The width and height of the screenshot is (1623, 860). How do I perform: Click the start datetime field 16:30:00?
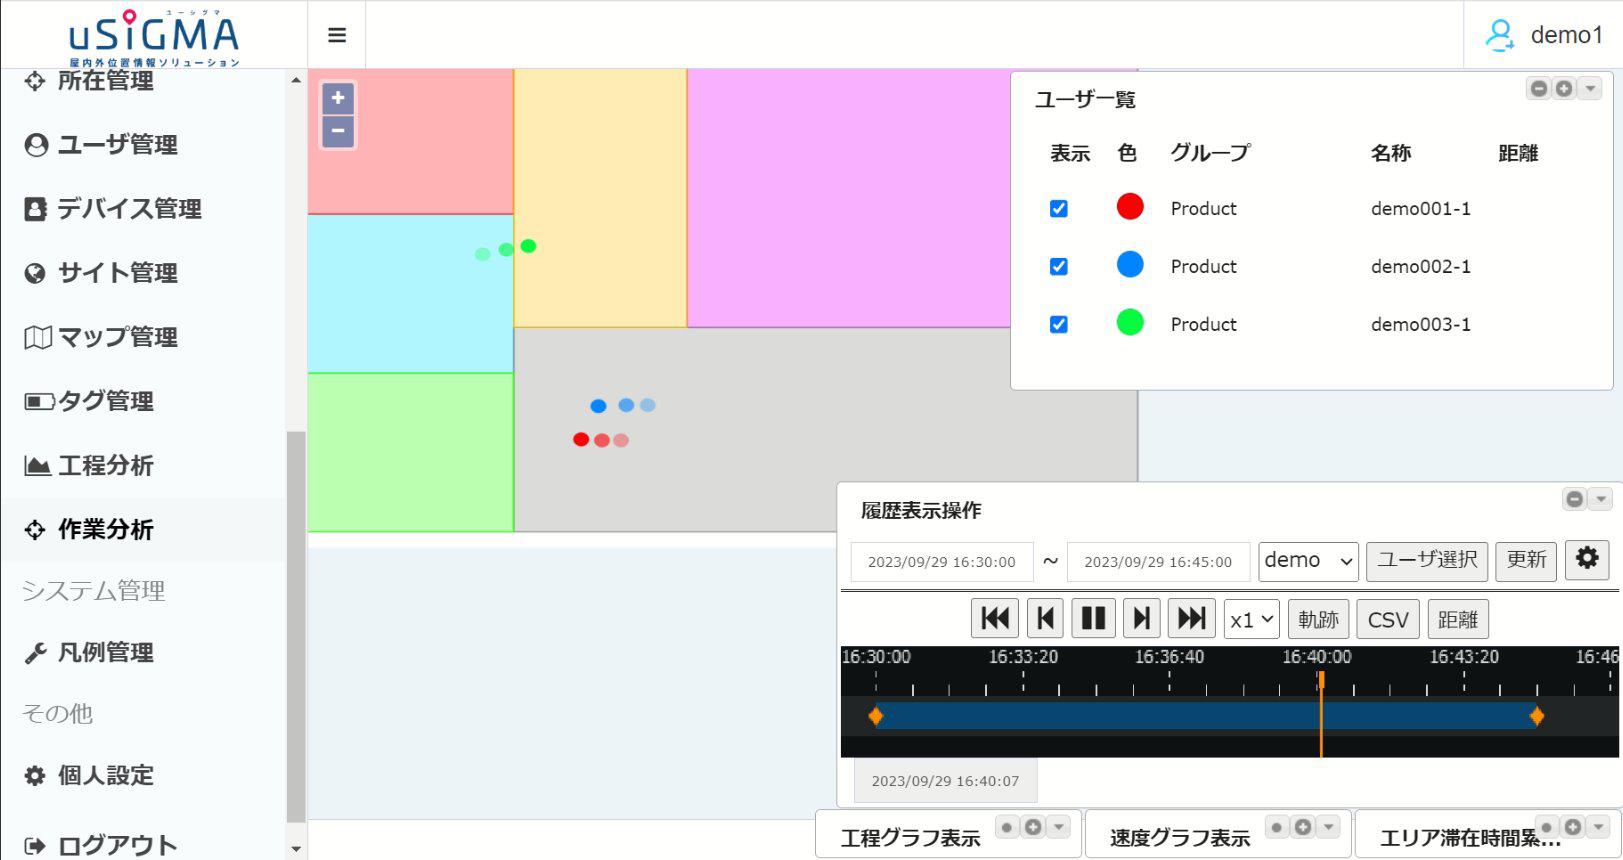point(941,562)
